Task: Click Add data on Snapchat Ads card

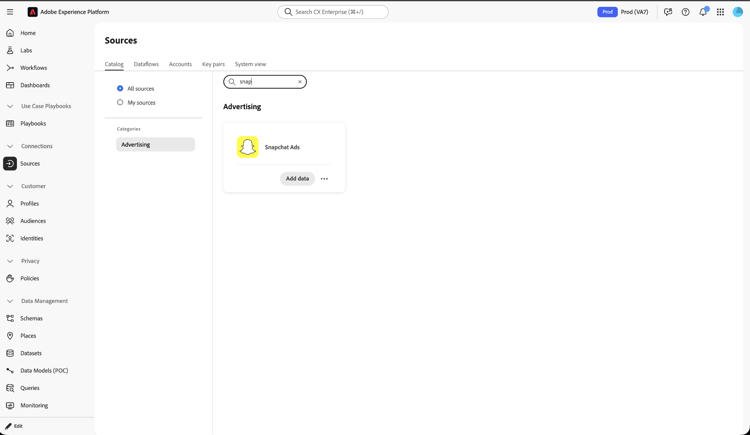Action: [x=297, y=178]
